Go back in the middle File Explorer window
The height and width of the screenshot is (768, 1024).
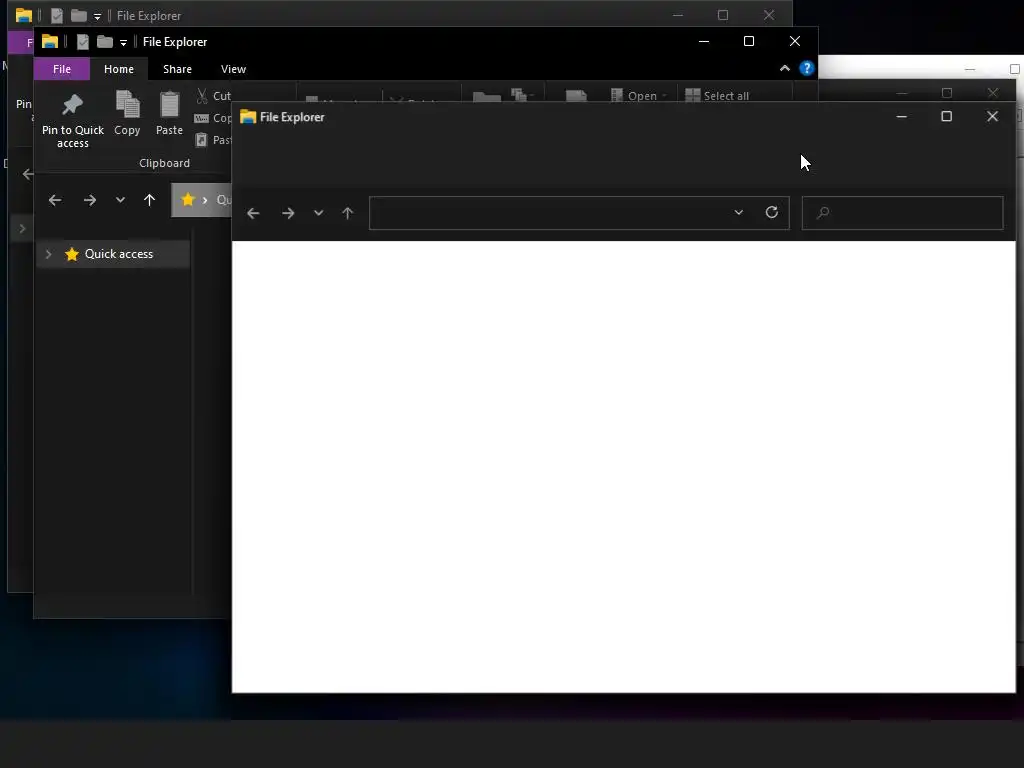pos(55,200)
